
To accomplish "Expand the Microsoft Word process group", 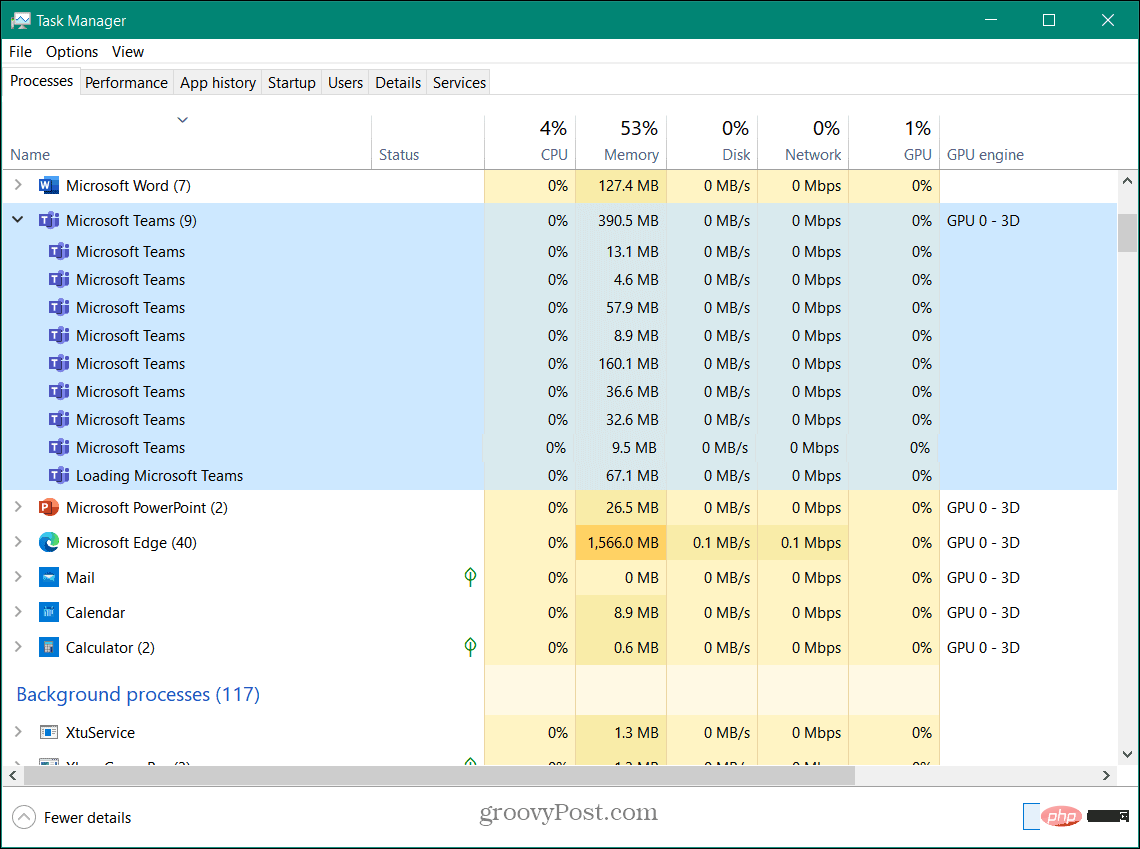I will (x=18, y=185).
